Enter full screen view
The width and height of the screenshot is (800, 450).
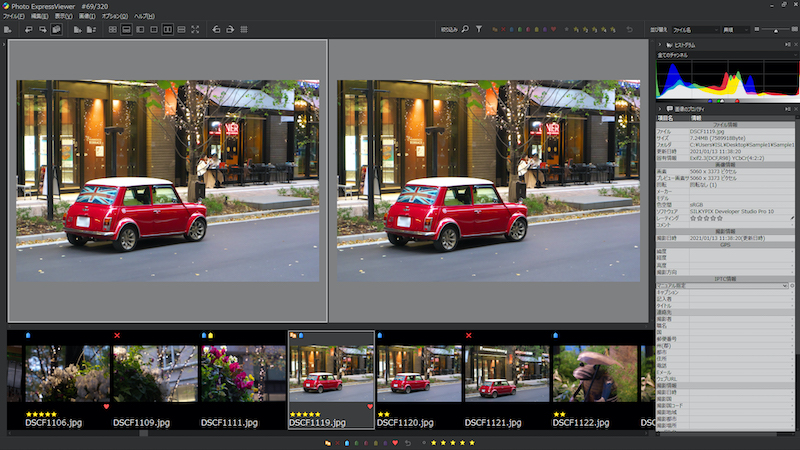195,30
